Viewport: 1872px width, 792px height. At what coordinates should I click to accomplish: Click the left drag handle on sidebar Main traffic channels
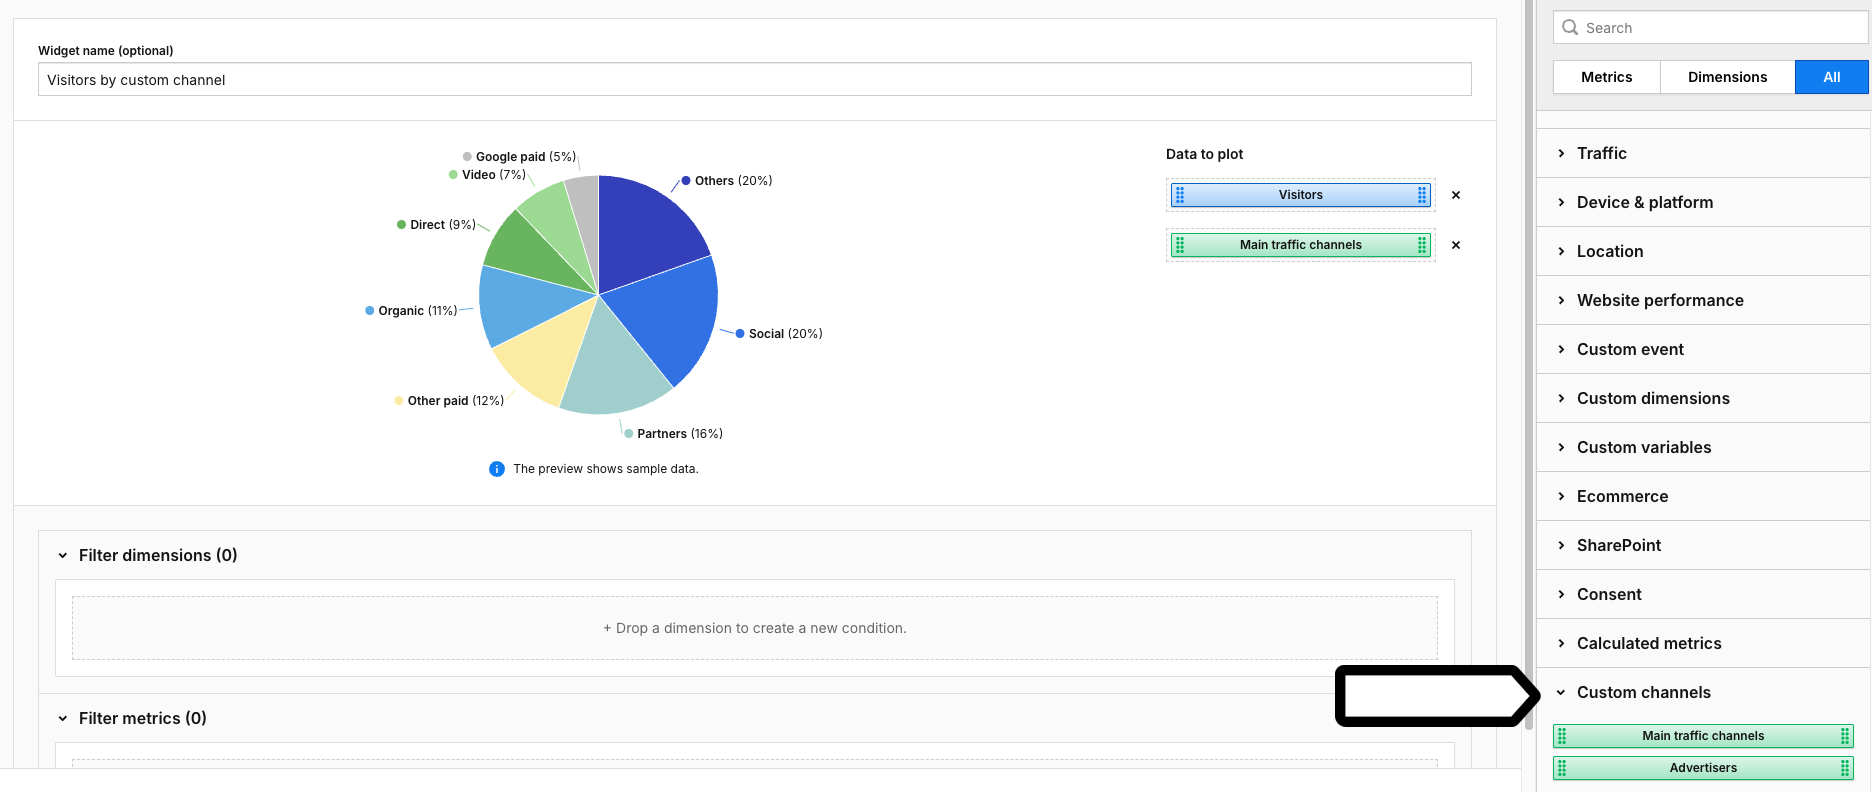1562,736
